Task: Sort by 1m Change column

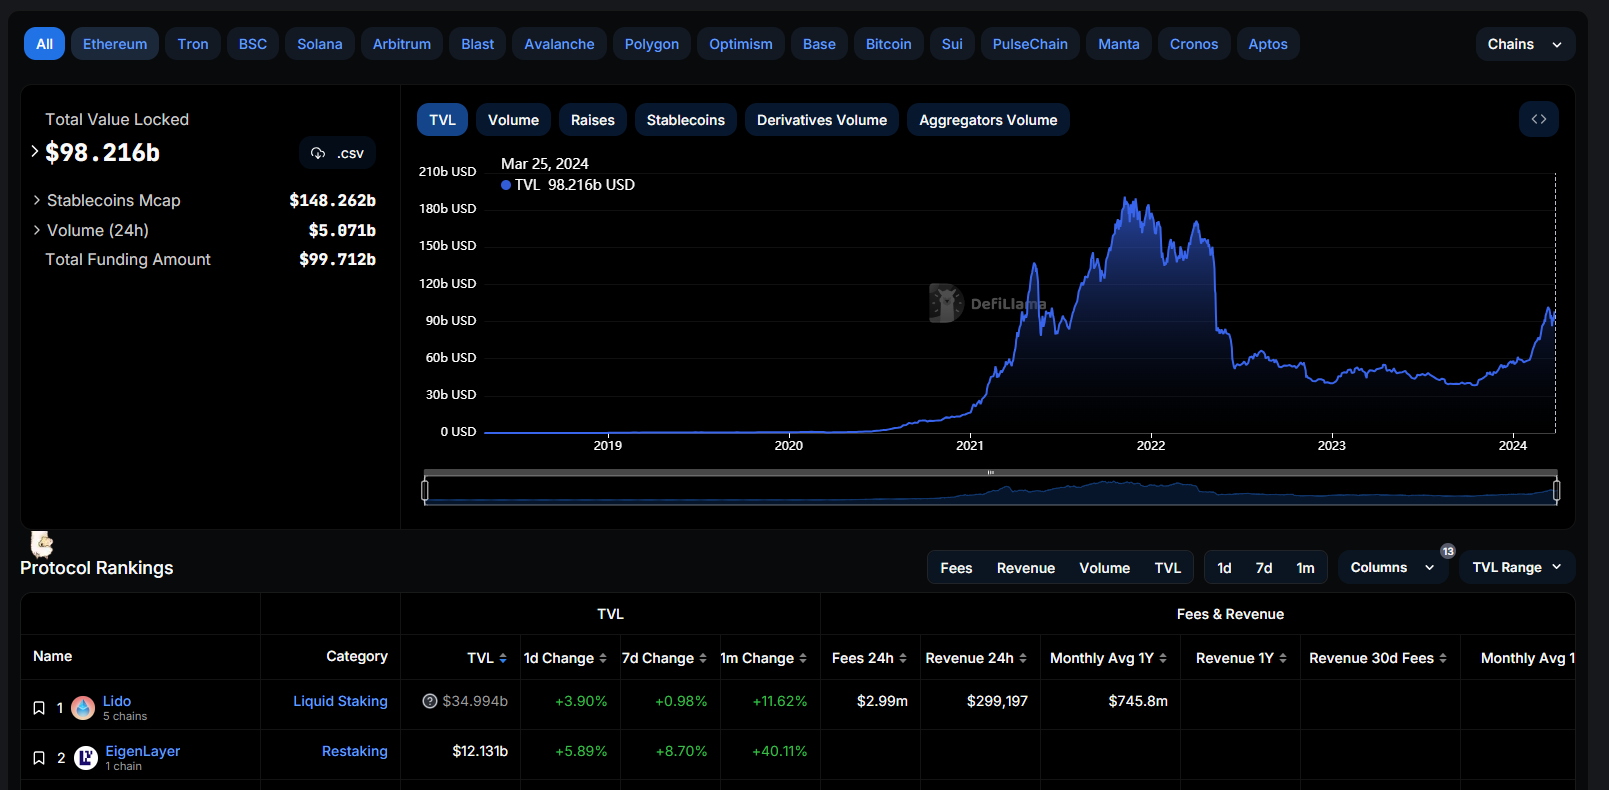Action: click(764, 658)
